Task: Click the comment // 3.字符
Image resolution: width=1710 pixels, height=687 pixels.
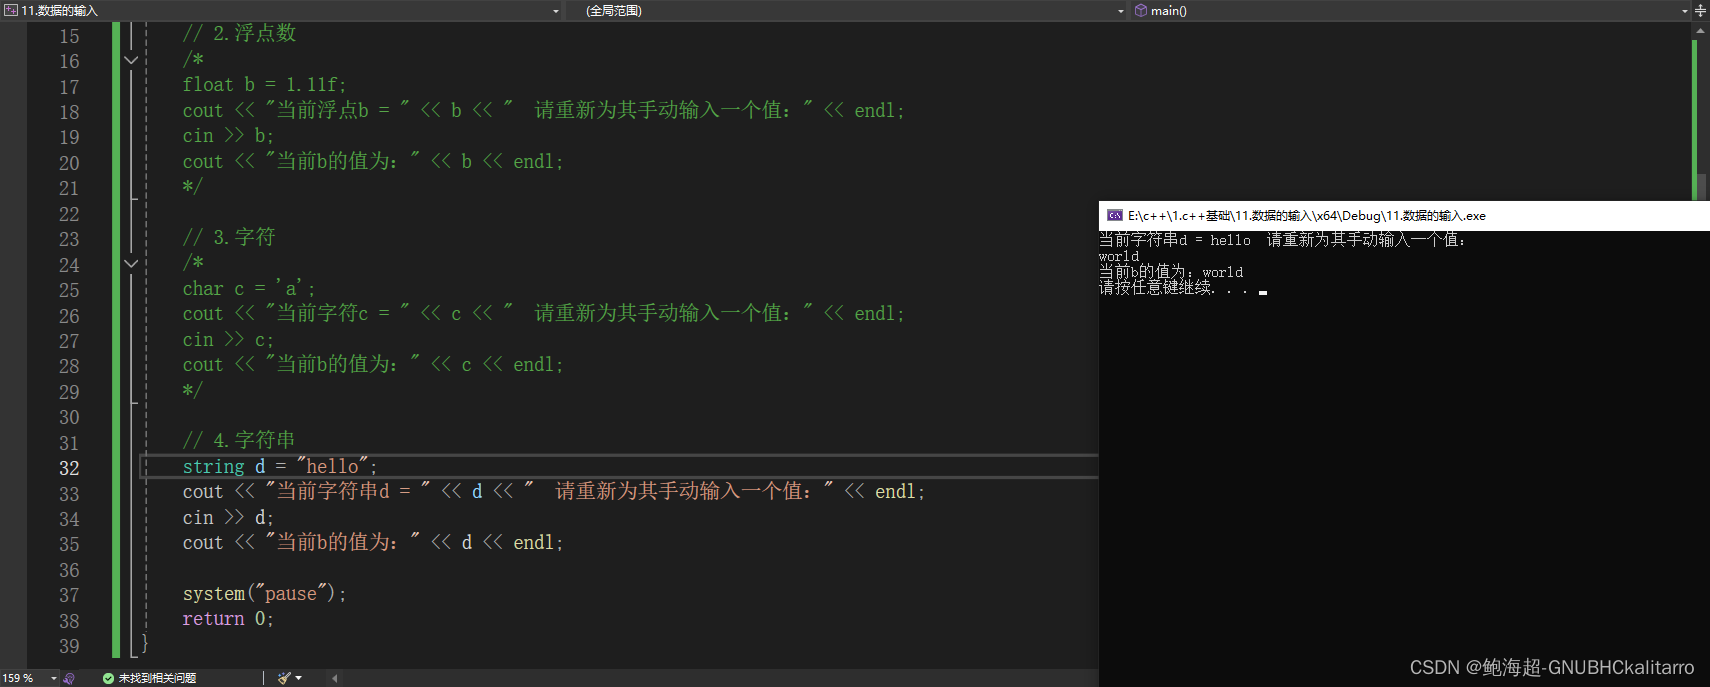Action: coord(228,237)
